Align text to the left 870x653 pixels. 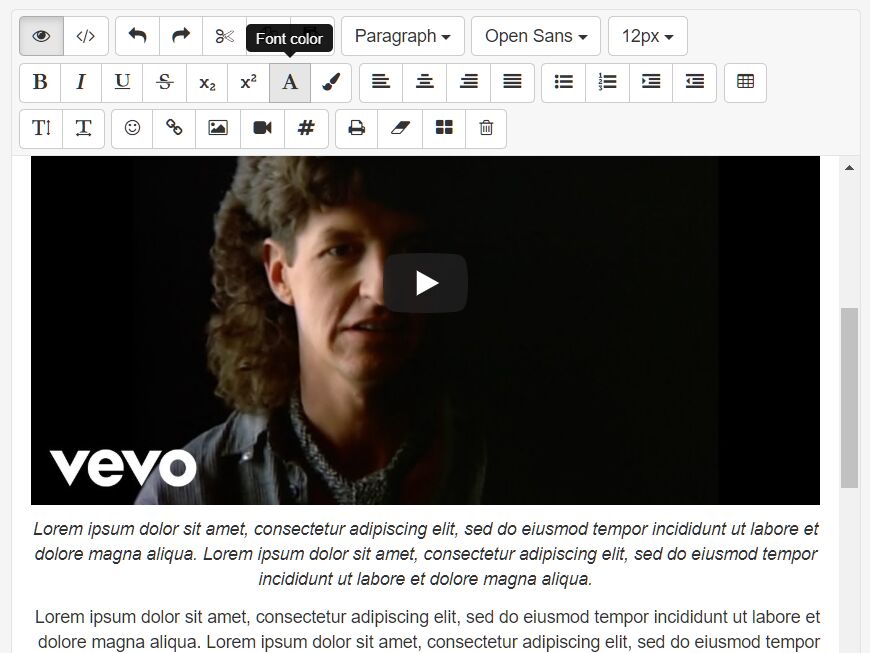[381, 82]
